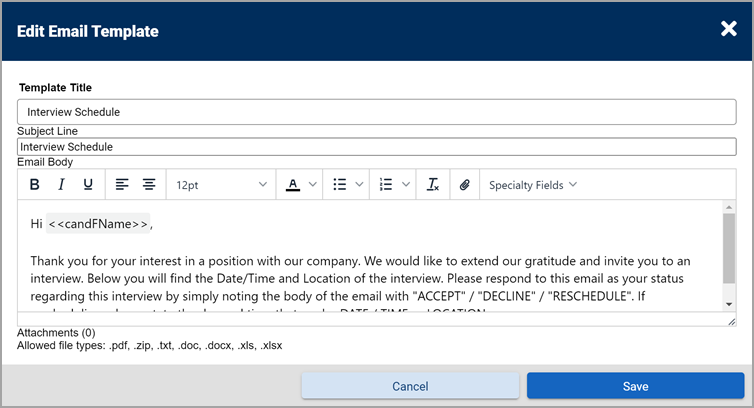The height and width of the screenshot is (408, 754).
Task: Toggle underline formatting
Action: click(x=88, y=185)
